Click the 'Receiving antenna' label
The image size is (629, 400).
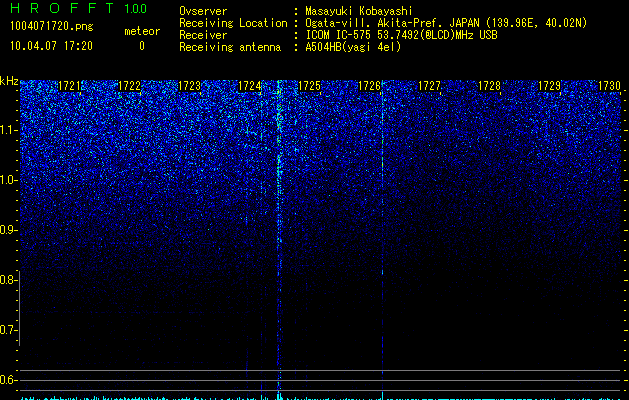click(230, 47)
